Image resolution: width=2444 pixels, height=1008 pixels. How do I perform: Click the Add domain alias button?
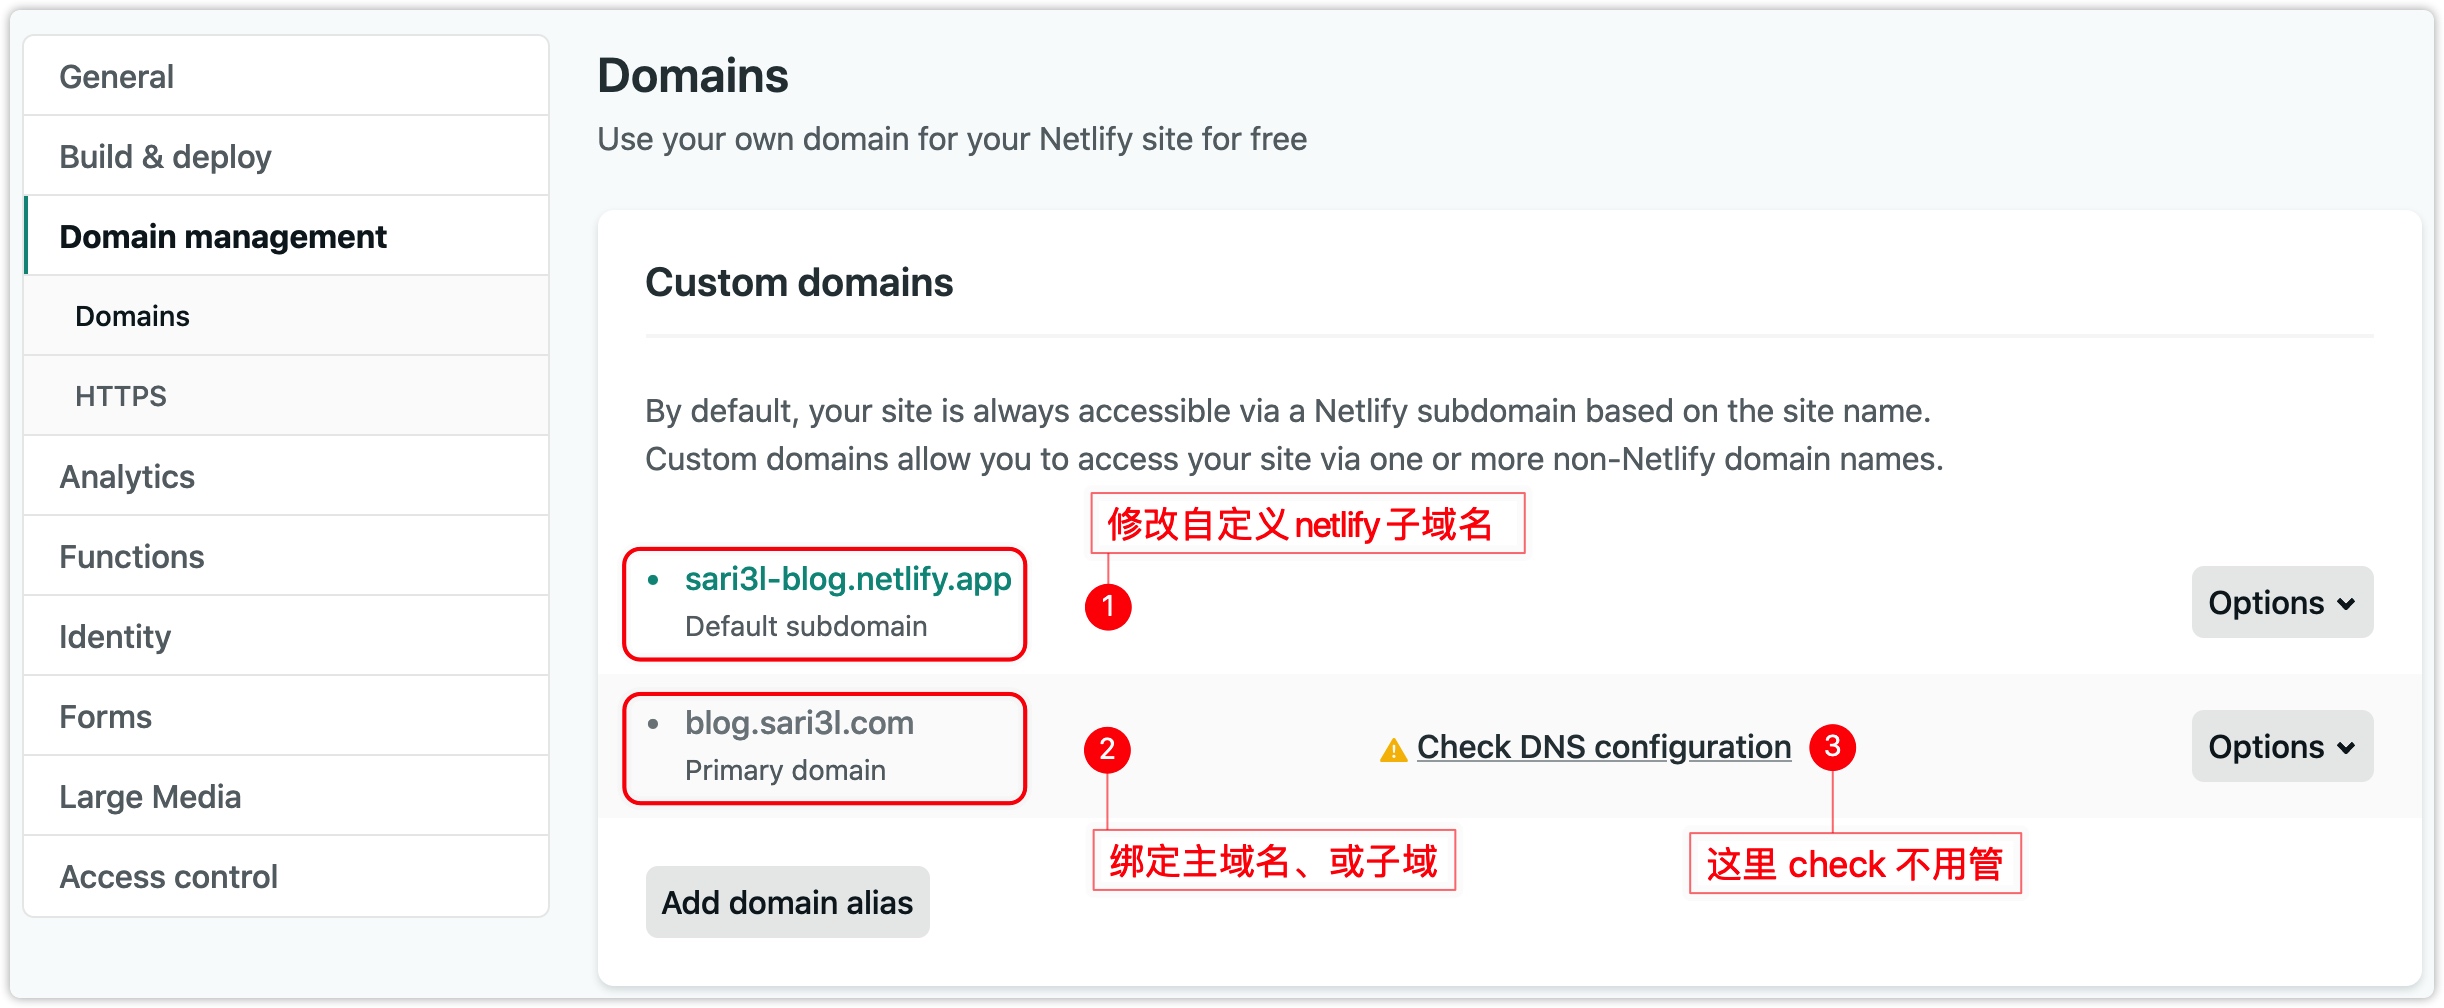(x=787, y=902)
